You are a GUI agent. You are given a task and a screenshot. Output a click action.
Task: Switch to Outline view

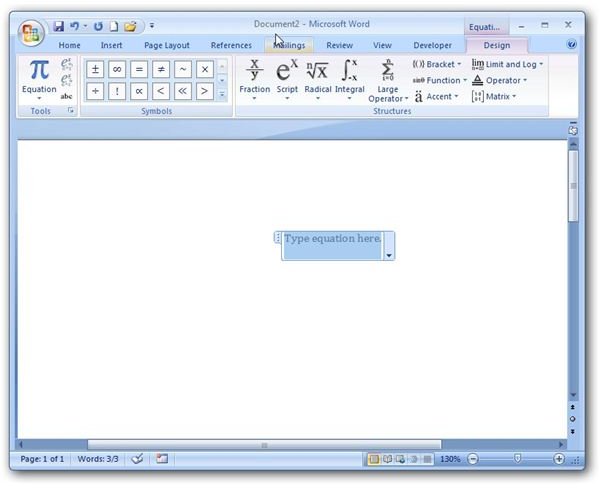pos(414,459)
